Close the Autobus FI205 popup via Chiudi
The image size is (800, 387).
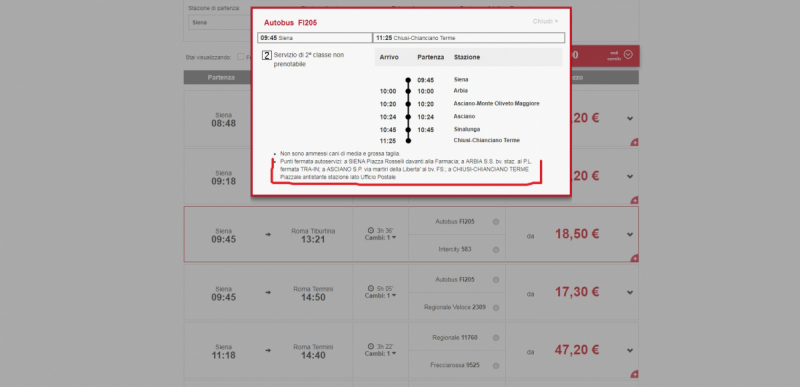(545, 21)
